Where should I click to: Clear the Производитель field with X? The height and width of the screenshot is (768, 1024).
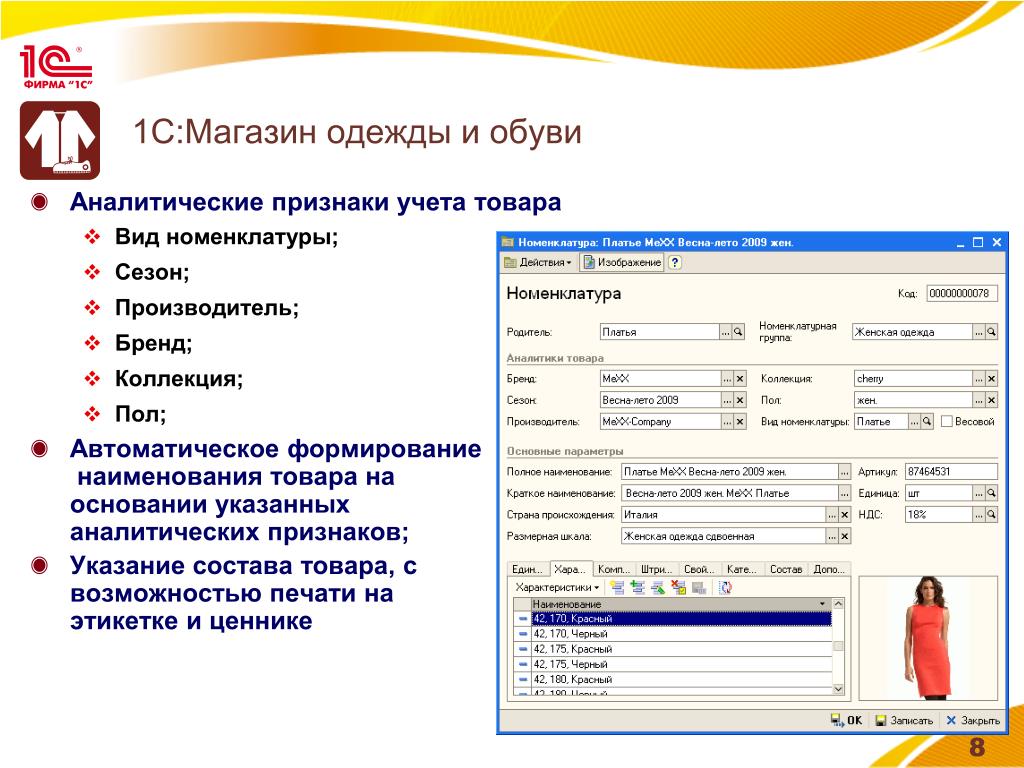[x=740, y=421]
